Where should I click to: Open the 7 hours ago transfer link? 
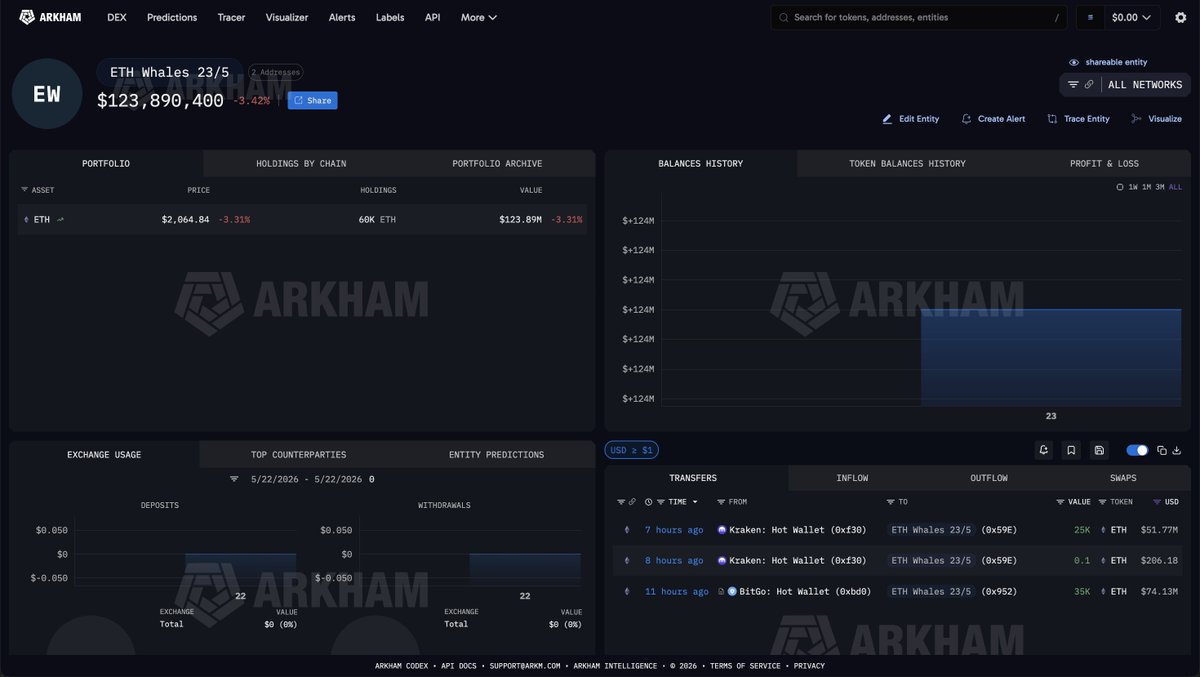tap(674, 530)
